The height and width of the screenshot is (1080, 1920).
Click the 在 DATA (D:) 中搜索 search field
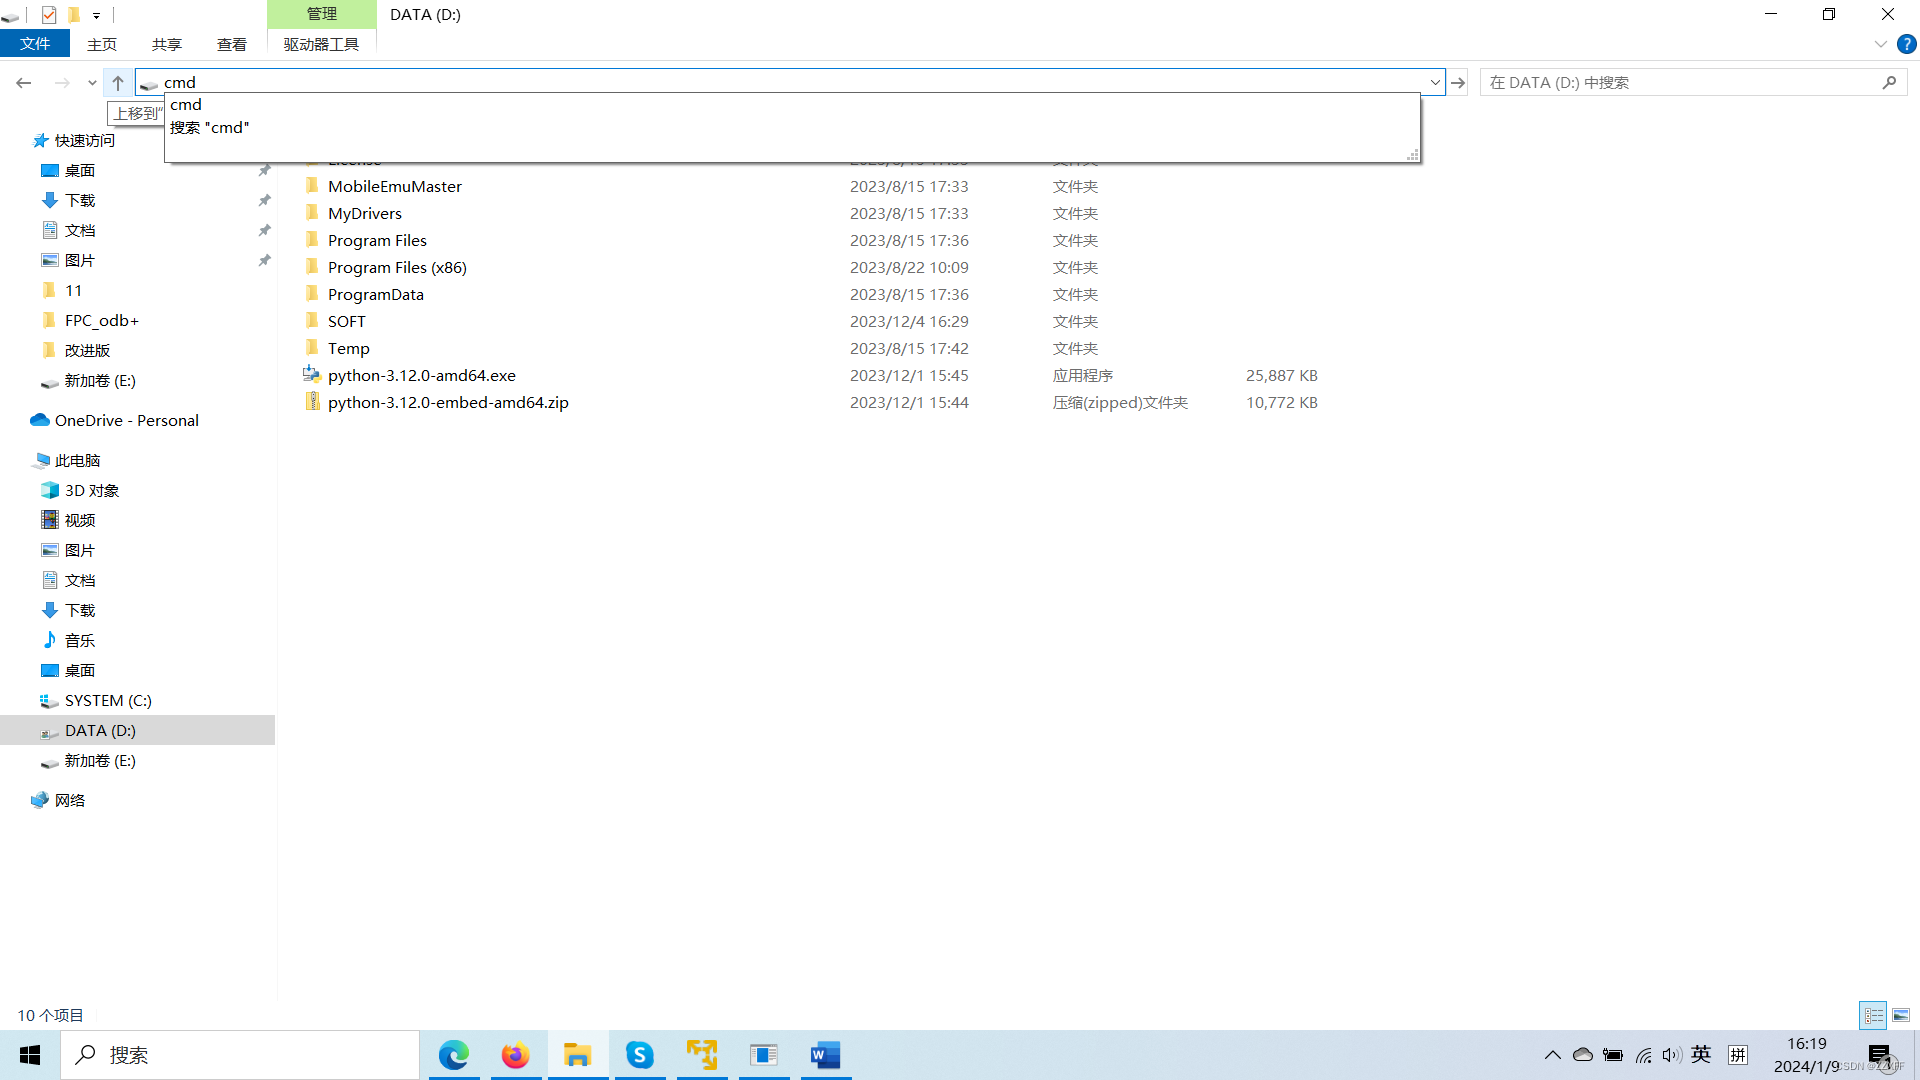click(1680, 83)
